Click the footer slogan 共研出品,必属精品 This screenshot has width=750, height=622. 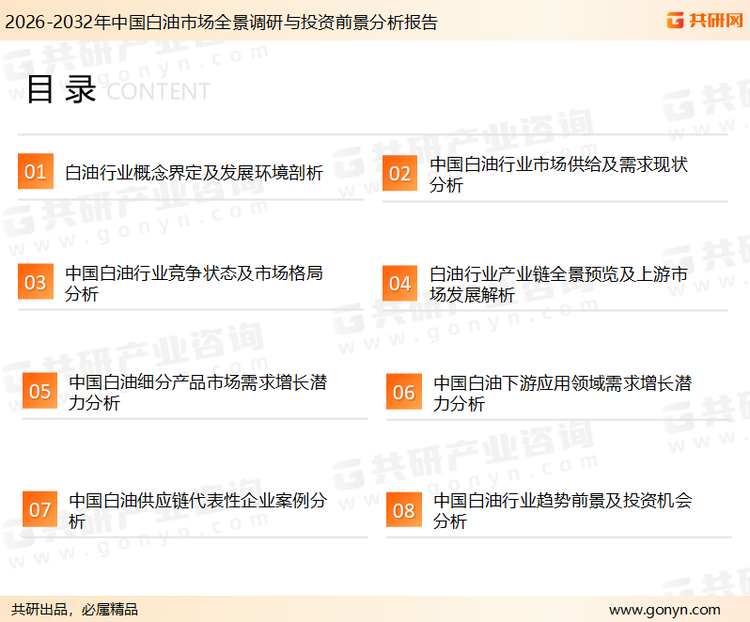(x=75, y=609)
